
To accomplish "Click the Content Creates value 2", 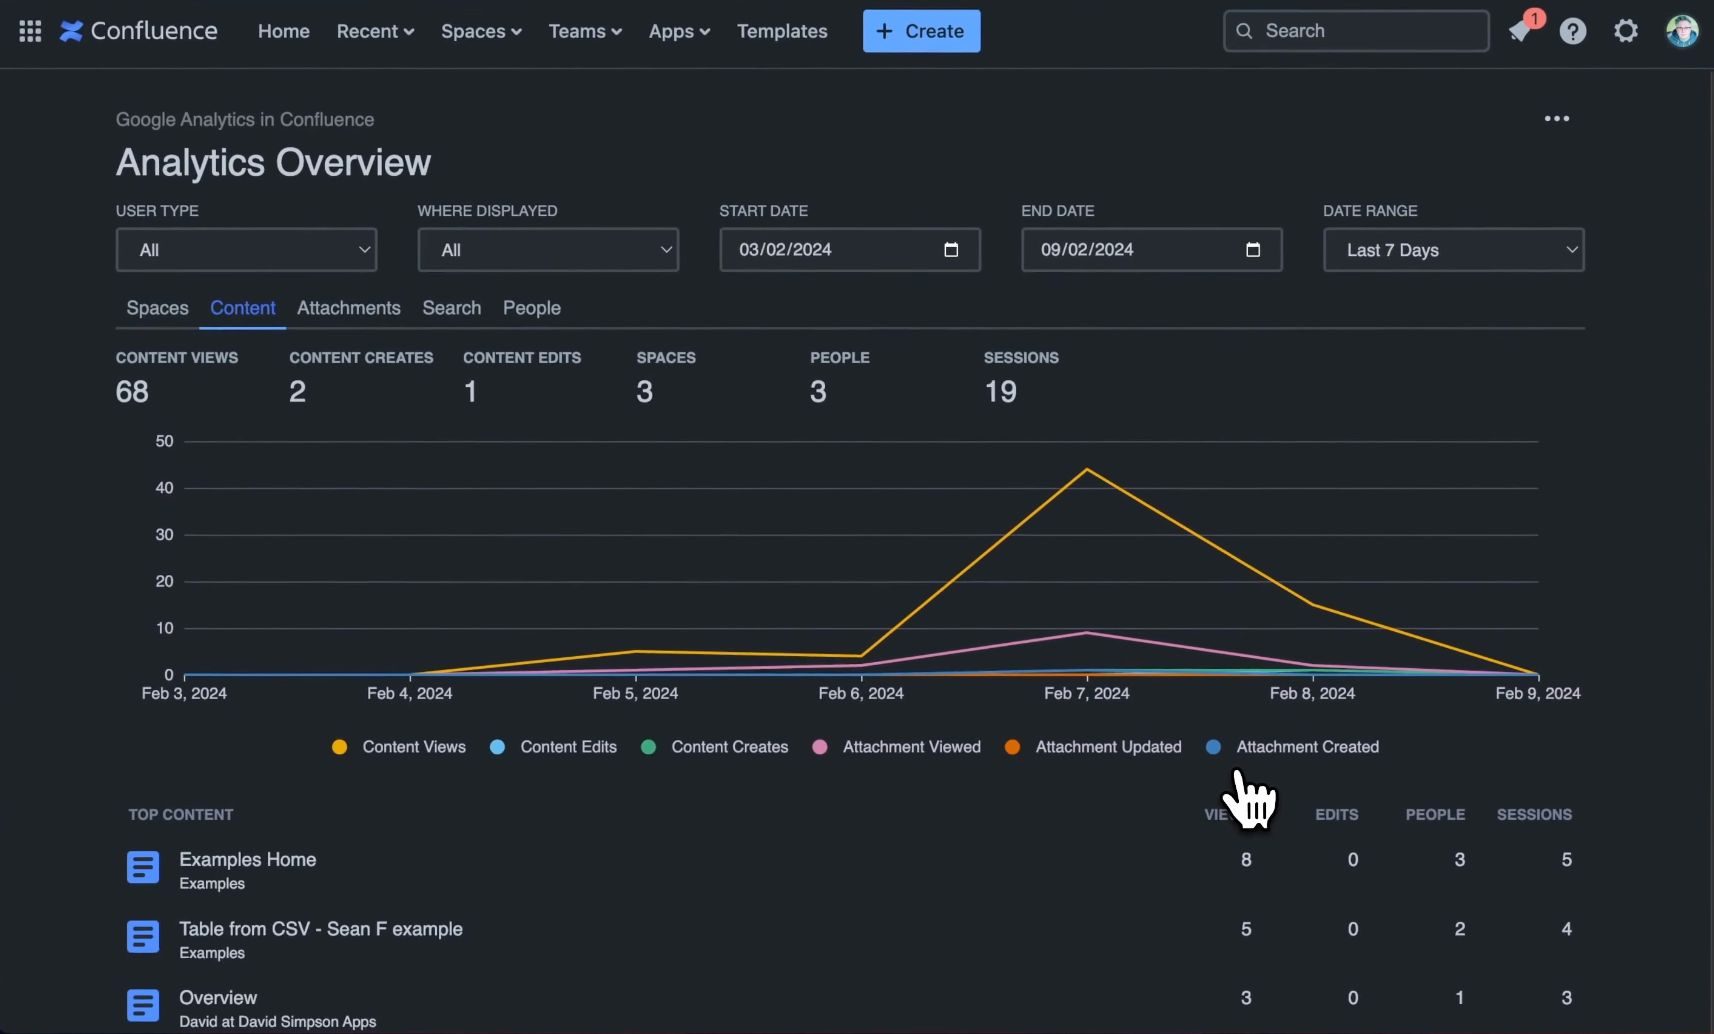I will pos(298,391).
